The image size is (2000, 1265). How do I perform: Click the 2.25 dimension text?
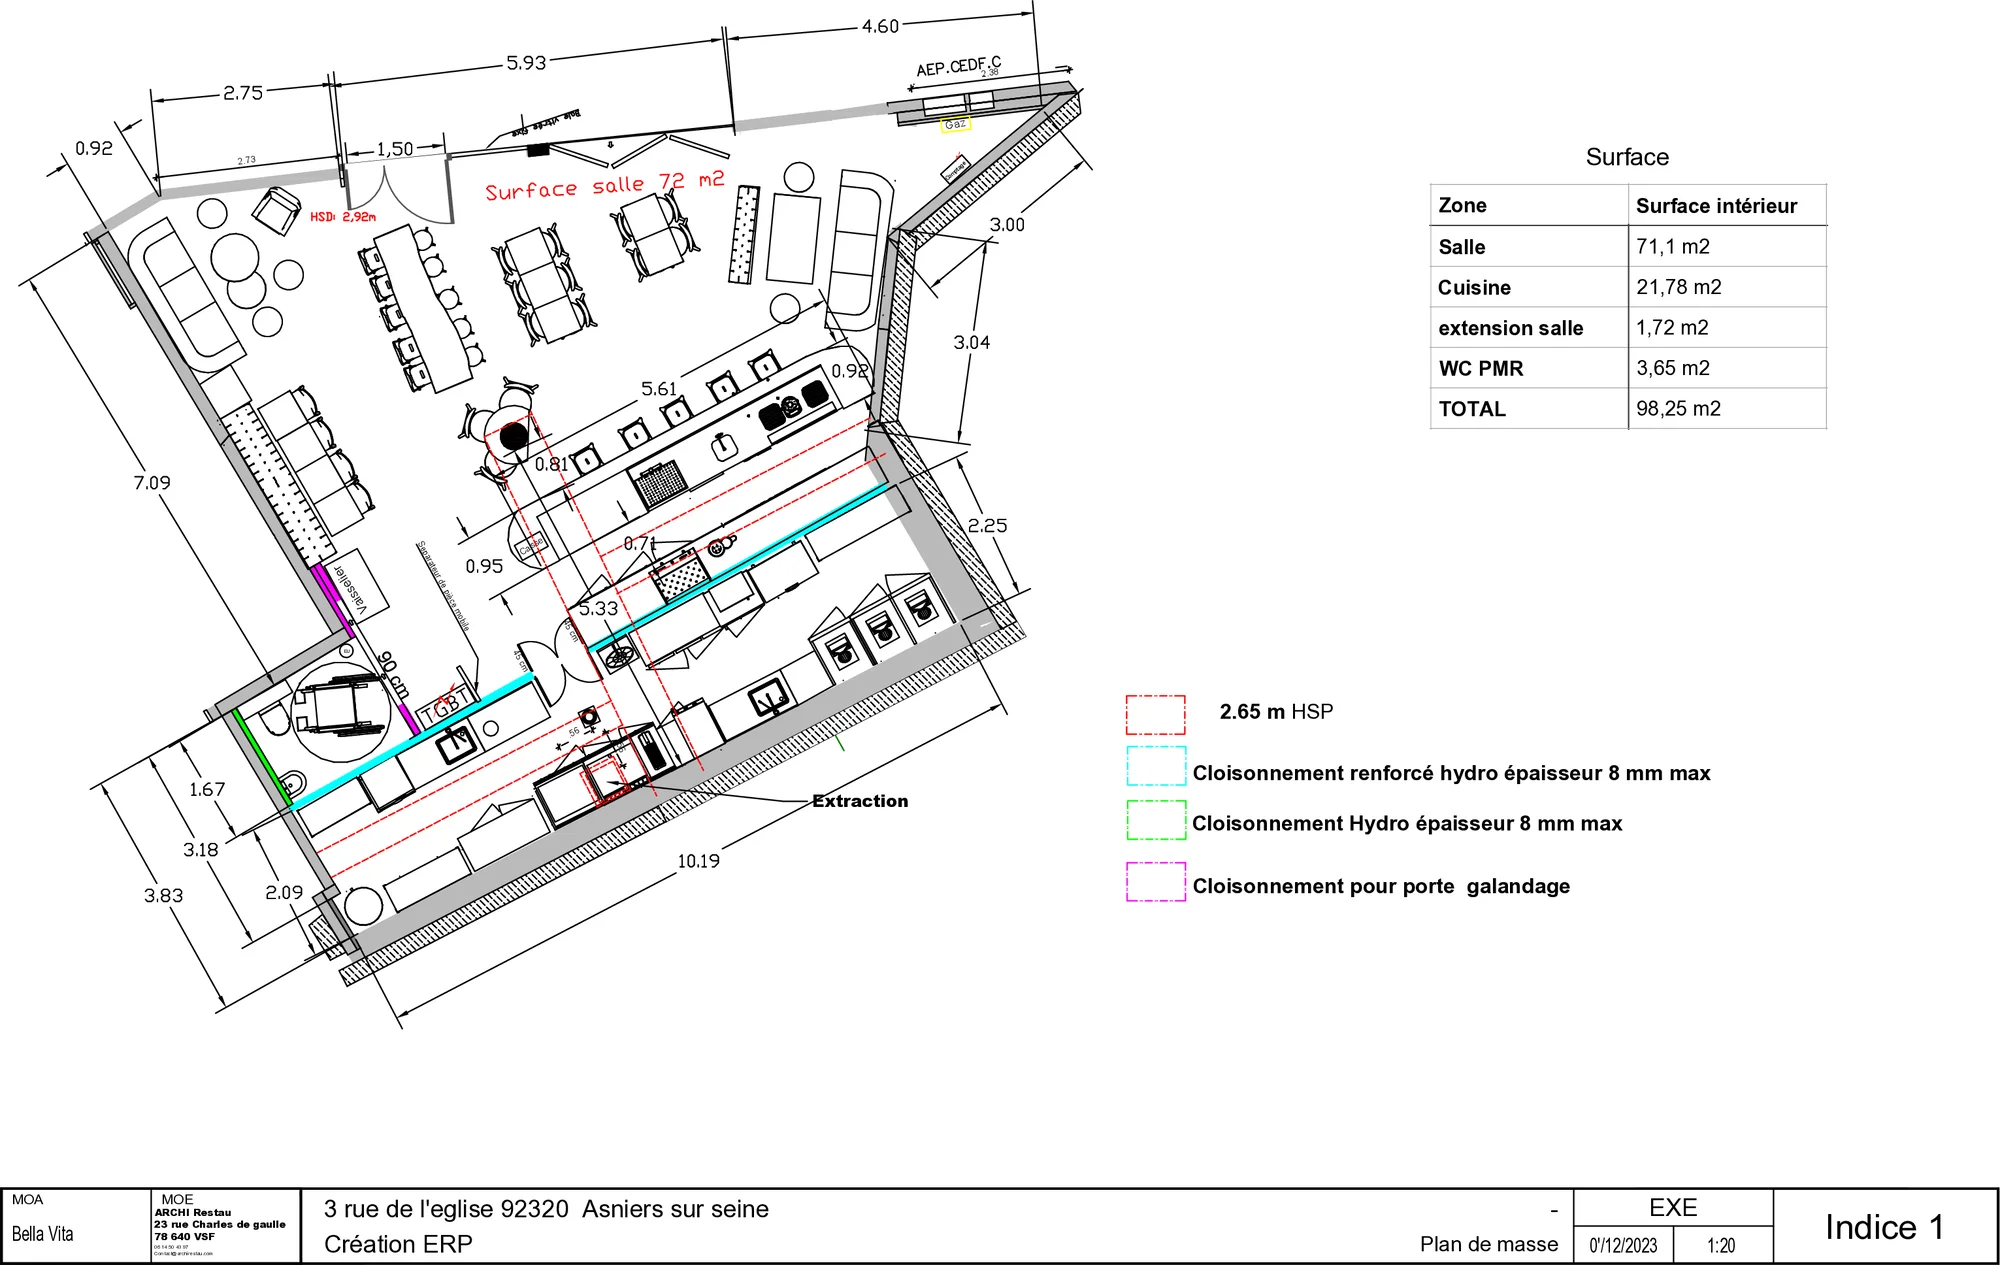[987, 526]
